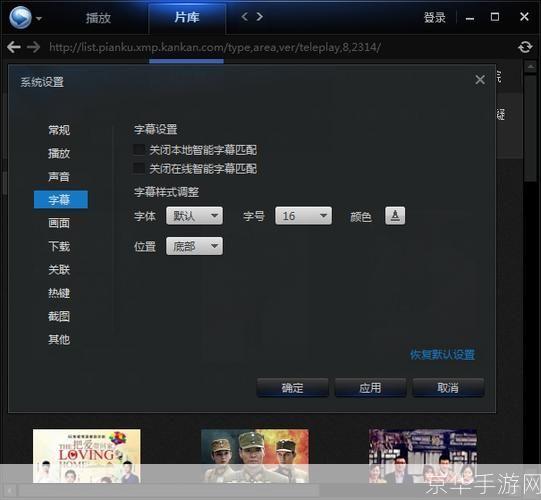Minimize the player window
This screenshot has height=500, width=541.
pos(470,18)
